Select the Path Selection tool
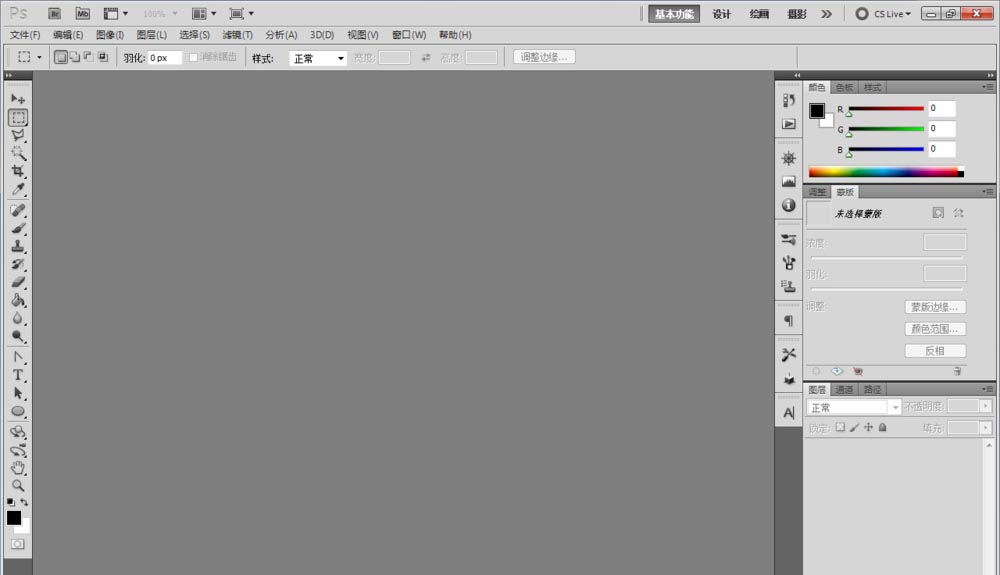This screenshot has width=1000, height=575. [18, 393]
